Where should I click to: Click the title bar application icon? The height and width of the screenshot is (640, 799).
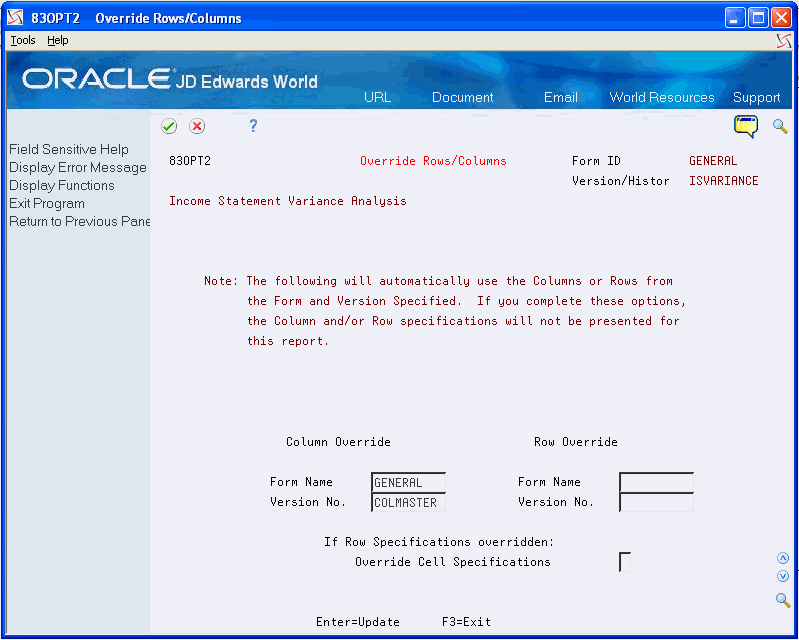[x=15, y=18]
